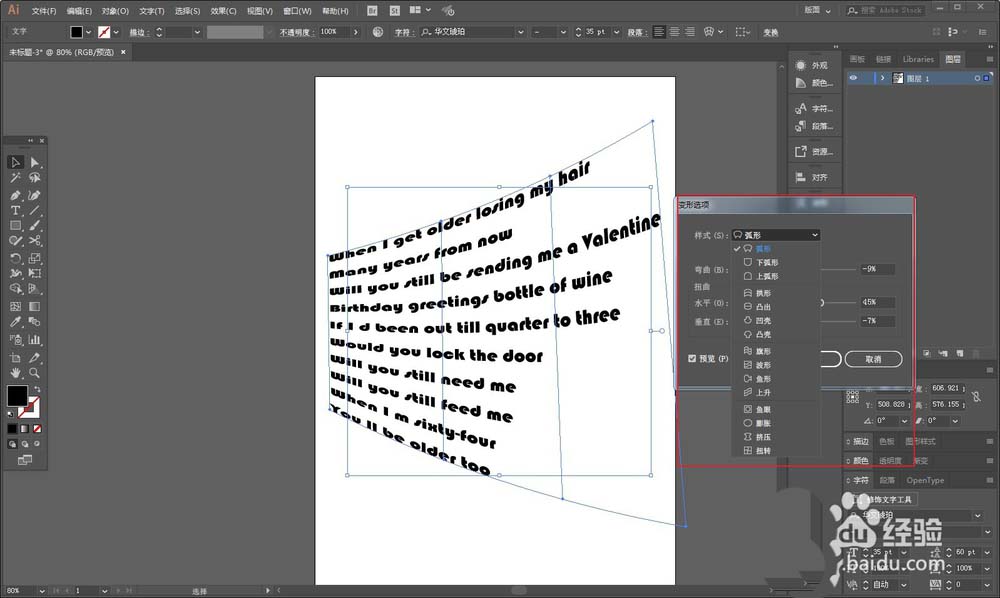This screenshot has height=598, width=1000.
Task: Swap fill and stroke colors arrow
Action: pyautogui.click(x=37, y=389)
